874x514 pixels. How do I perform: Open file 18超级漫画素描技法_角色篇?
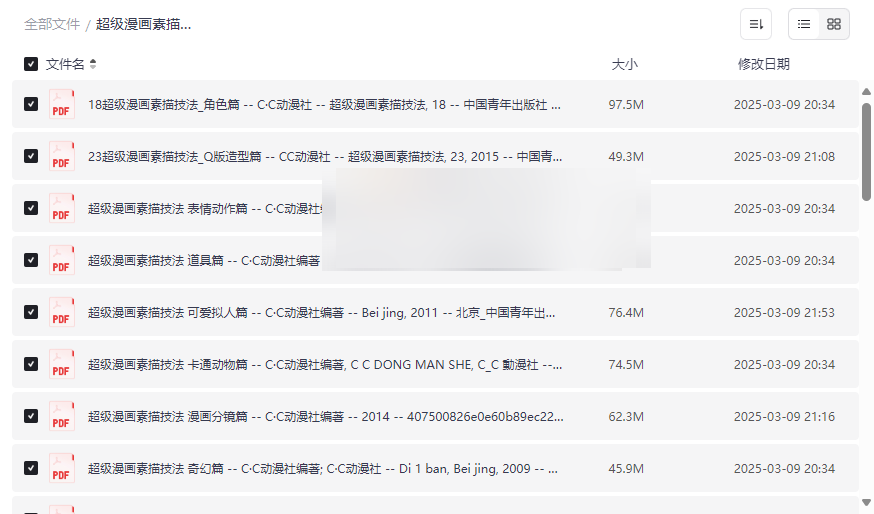pos(324,105)
